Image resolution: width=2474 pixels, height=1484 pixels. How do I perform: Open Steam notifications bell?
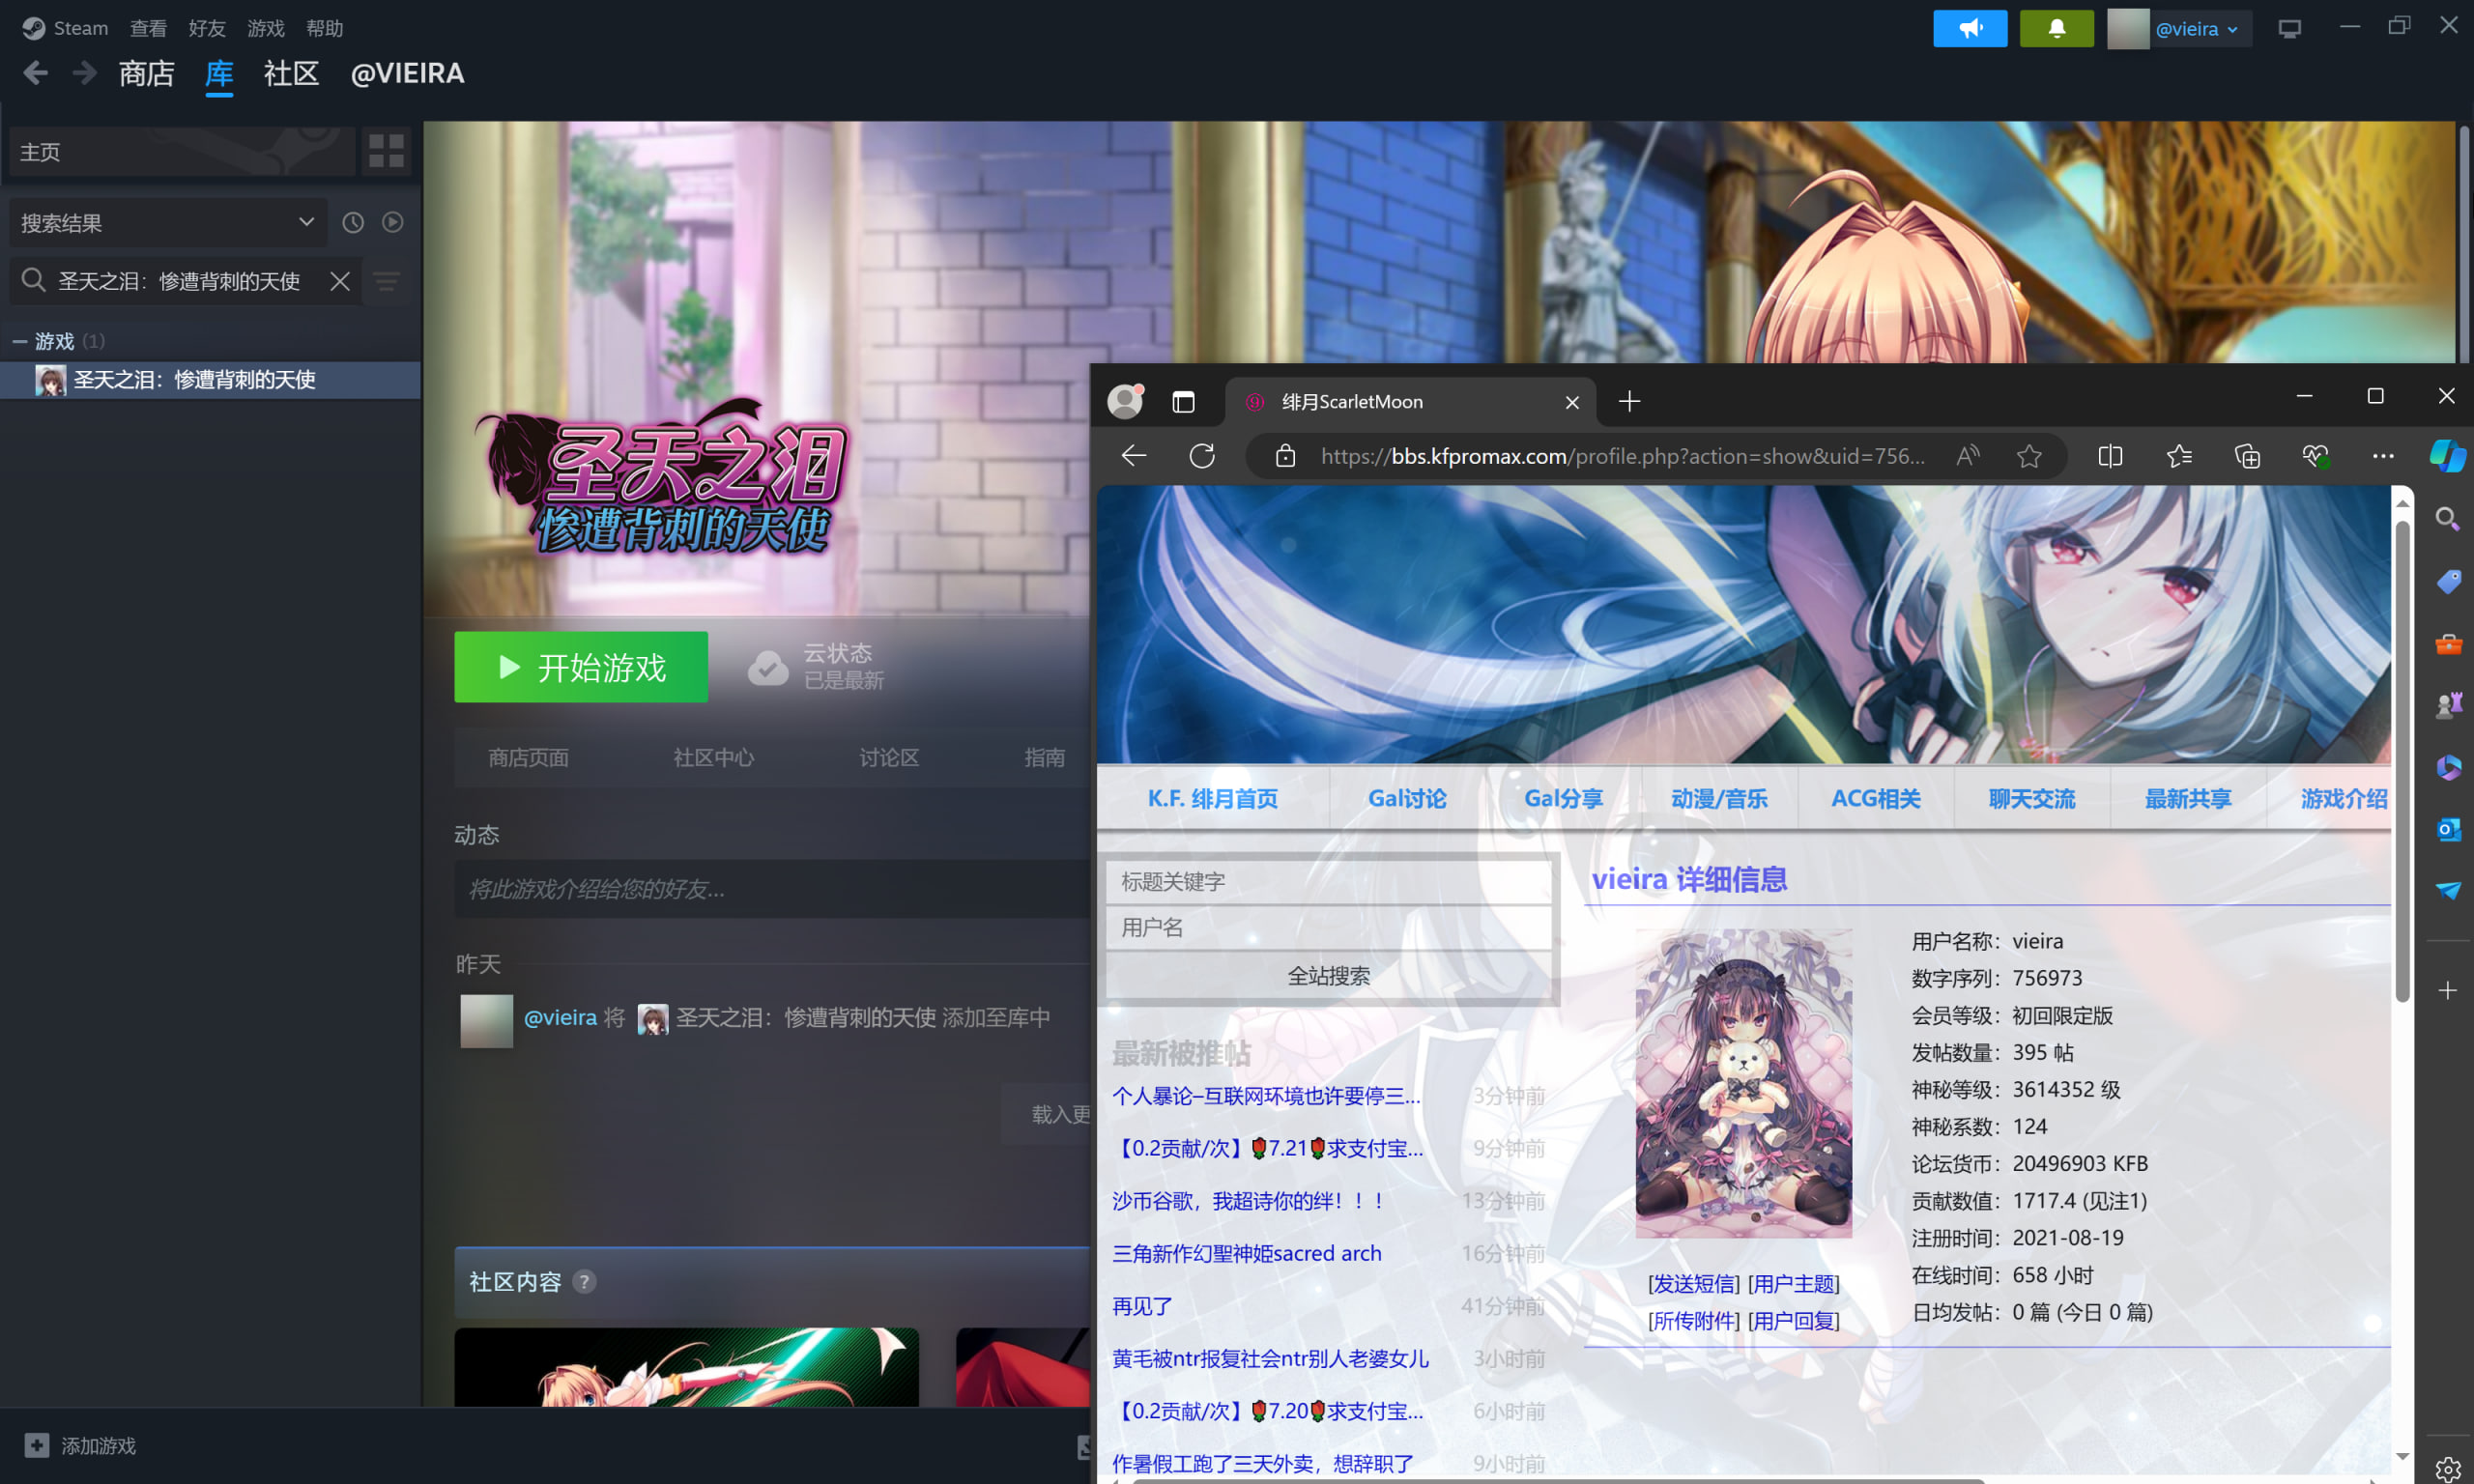(x=2056, y=29)
